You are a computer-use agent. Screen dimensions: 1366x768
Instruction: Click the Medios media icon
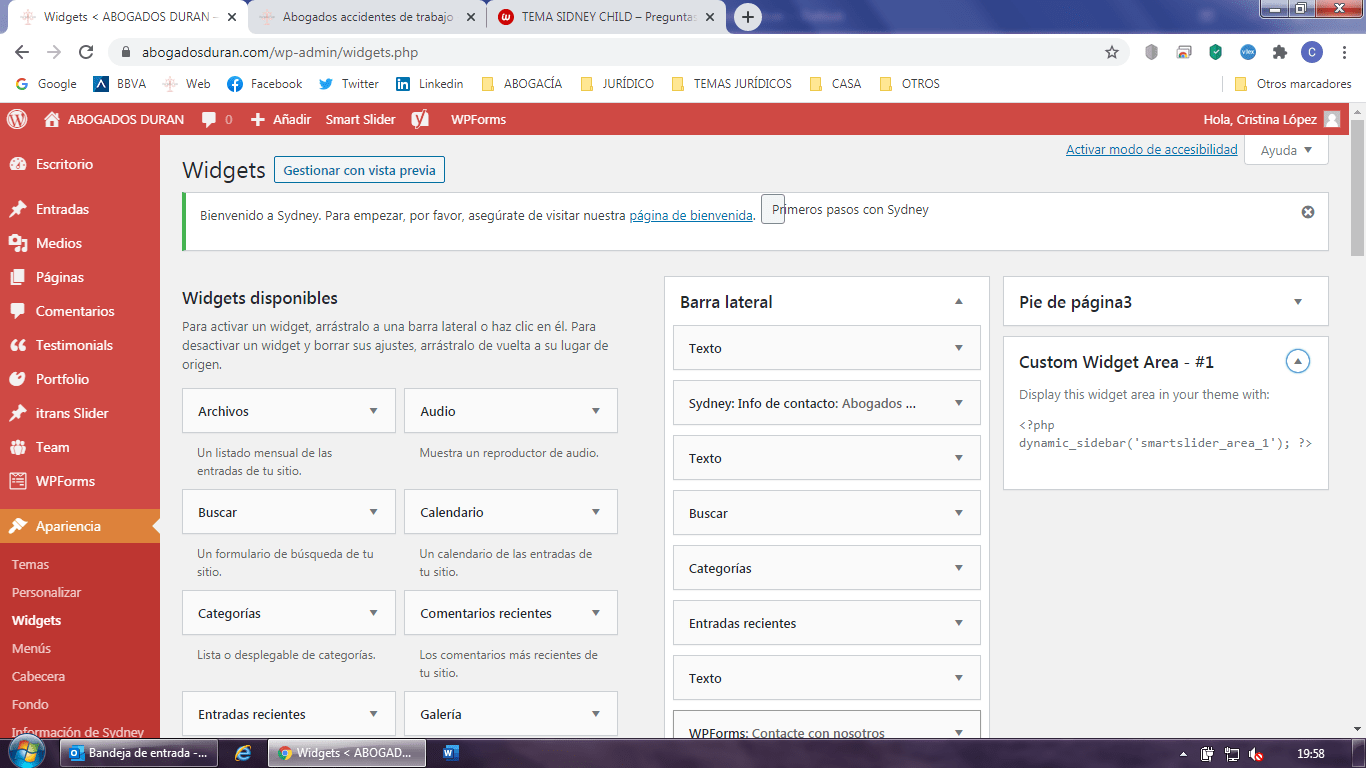17,243
